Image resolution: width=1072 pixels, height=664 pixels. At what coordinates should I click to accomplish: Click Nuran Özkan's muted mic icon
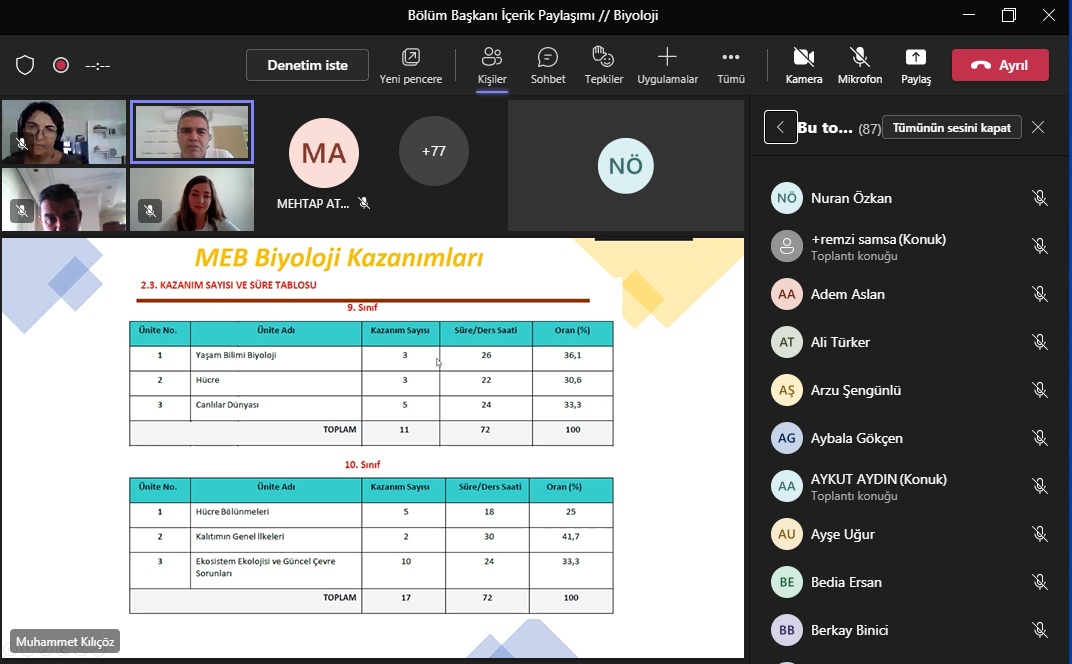[1040, 198]
